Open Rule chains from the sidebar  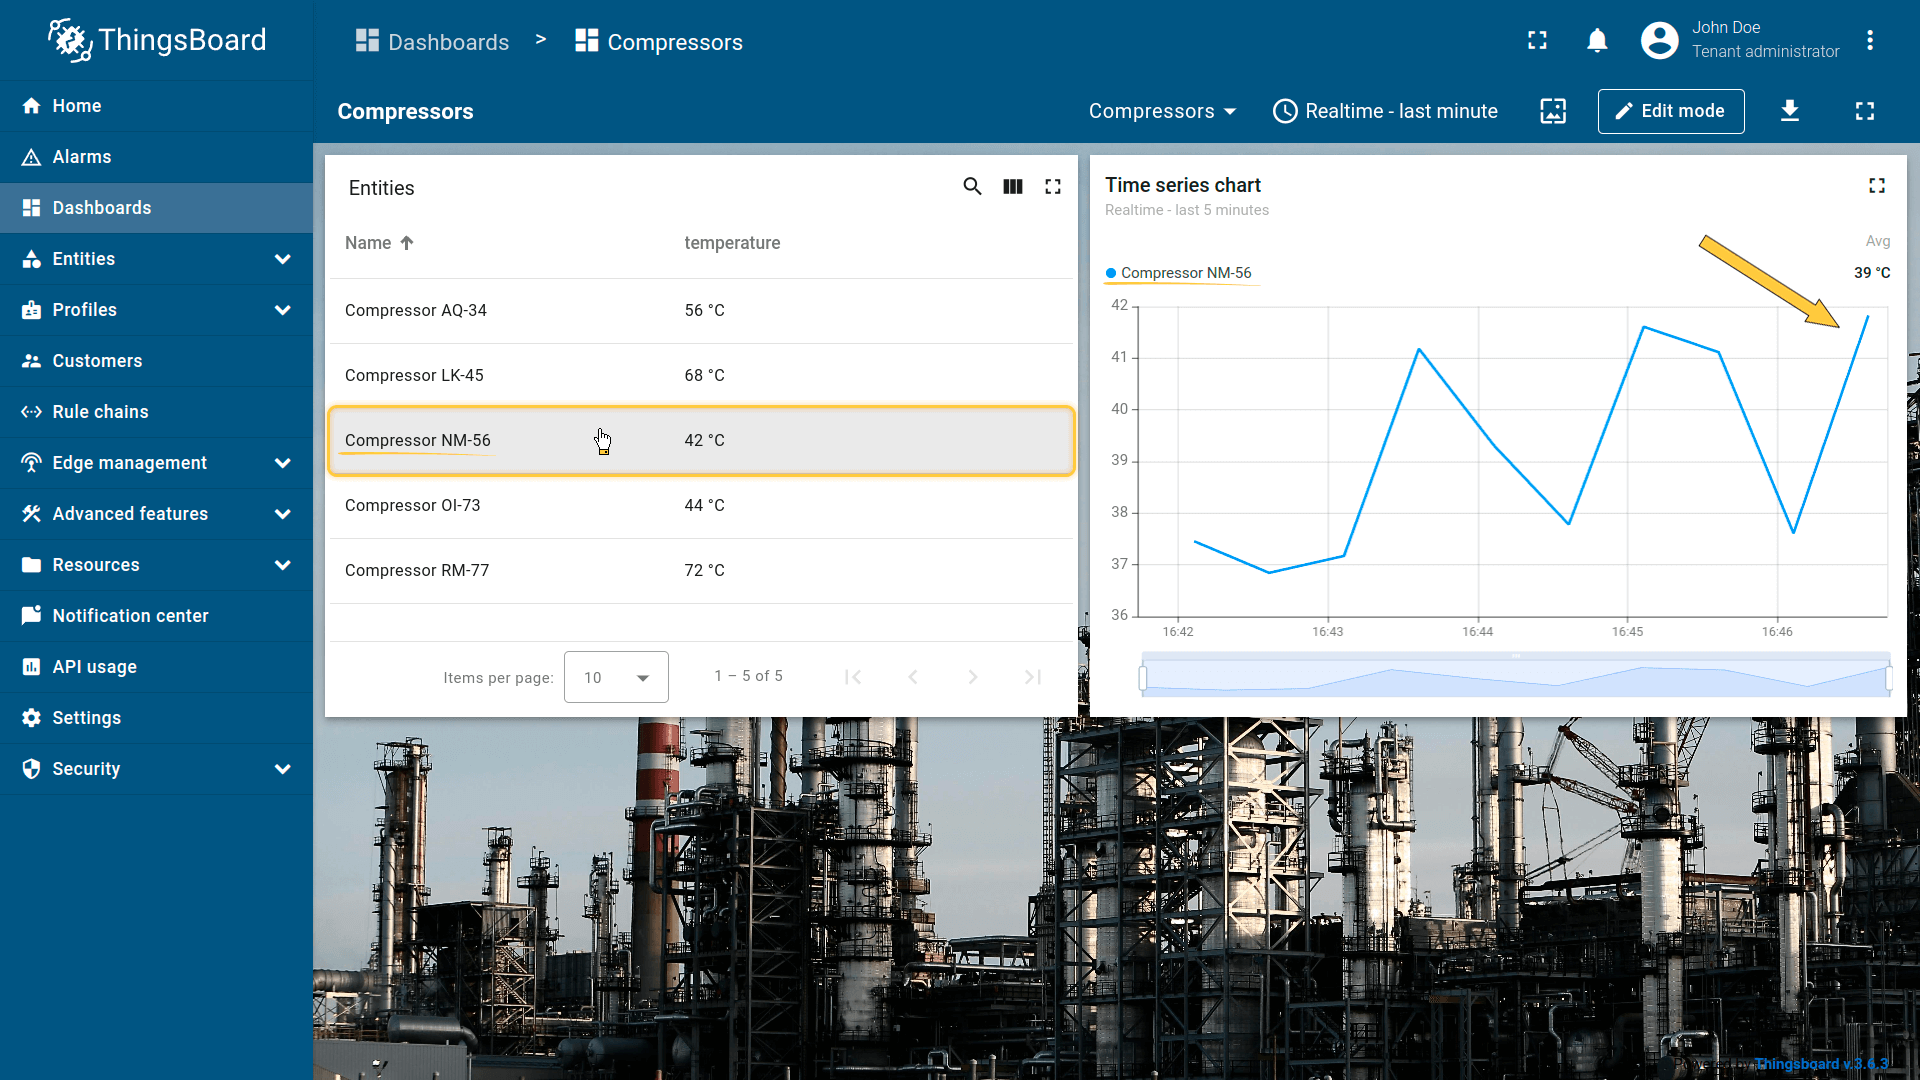point(100,412)
